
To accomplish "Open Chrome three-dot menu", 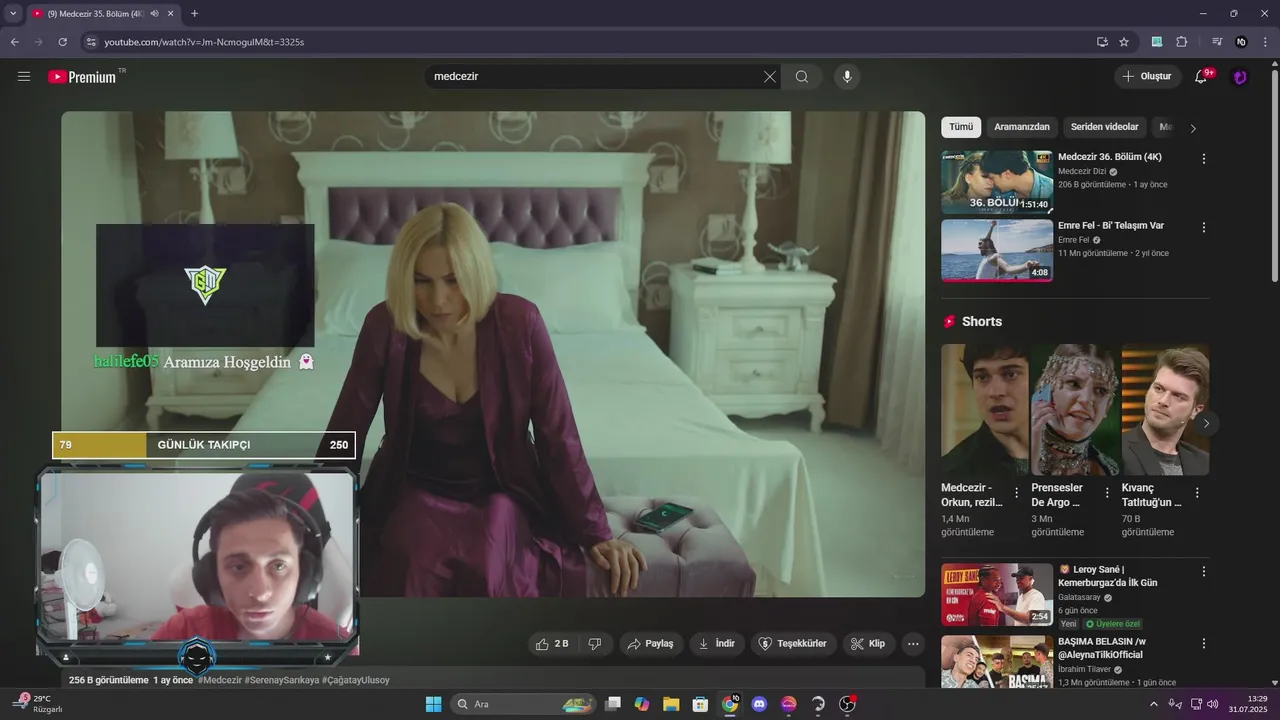I will pyautogui.click(x=1265, y=42).
